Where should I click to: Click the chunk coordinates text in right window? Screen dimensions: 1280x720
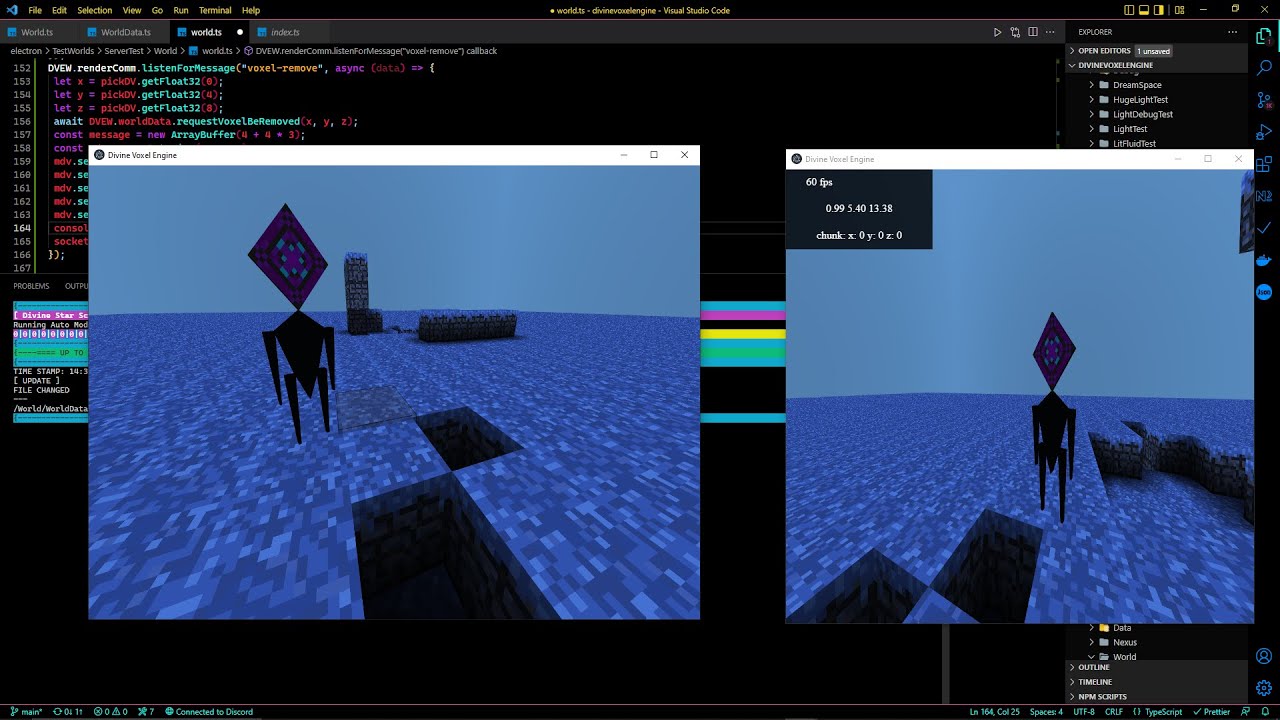(x=859, y=236)
